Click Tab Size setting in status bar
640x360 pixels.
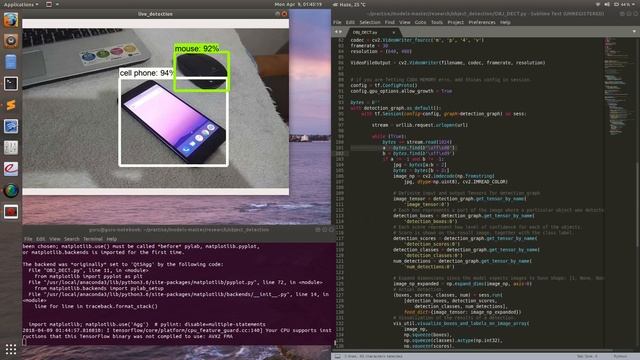click(x=587, y=356)
